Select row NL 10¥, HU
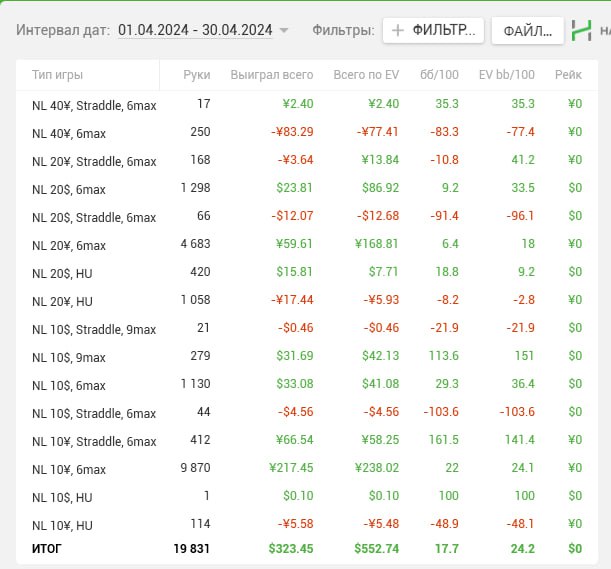The height and width of the screenshot is (569, 611). pos(307,525)
